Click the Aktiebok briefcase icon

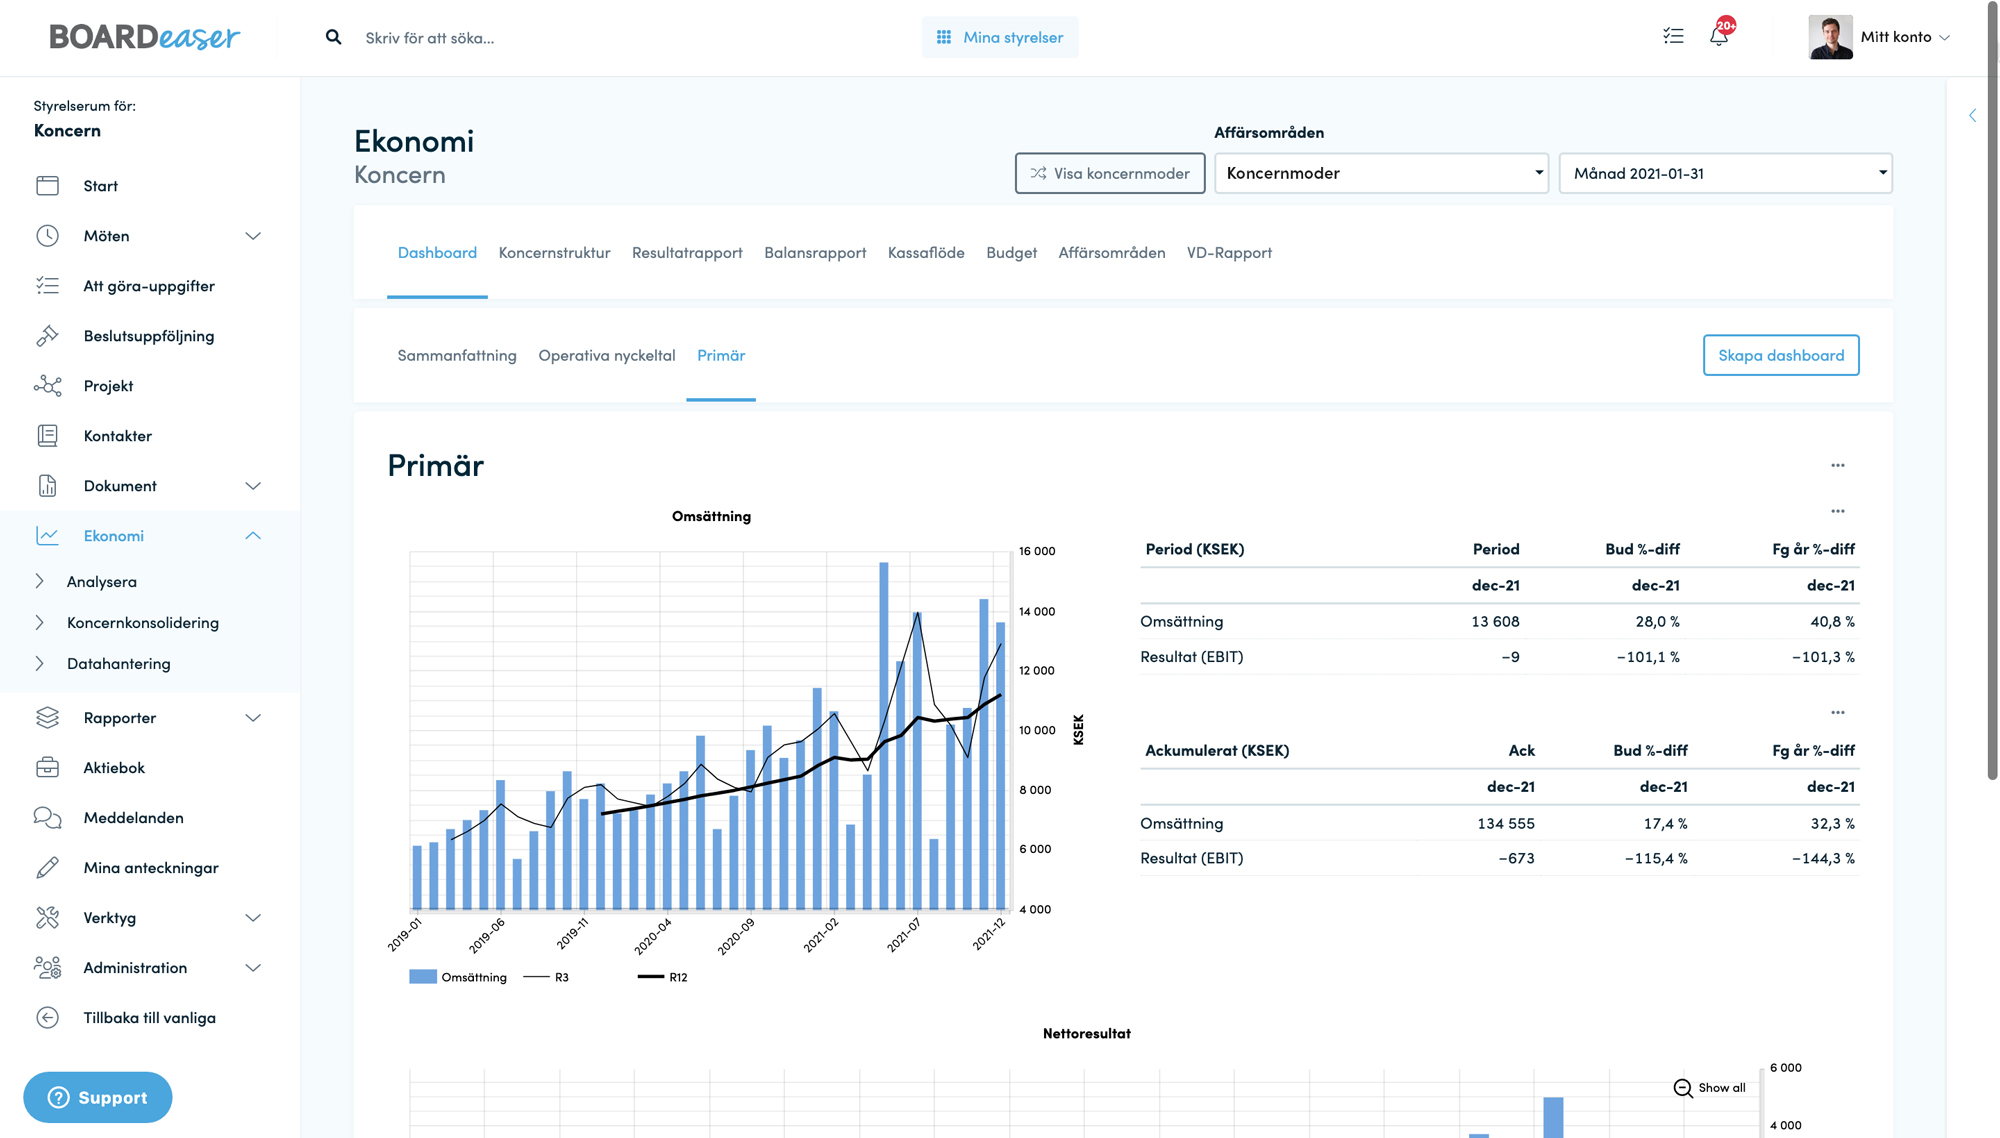tap(47, 768)
